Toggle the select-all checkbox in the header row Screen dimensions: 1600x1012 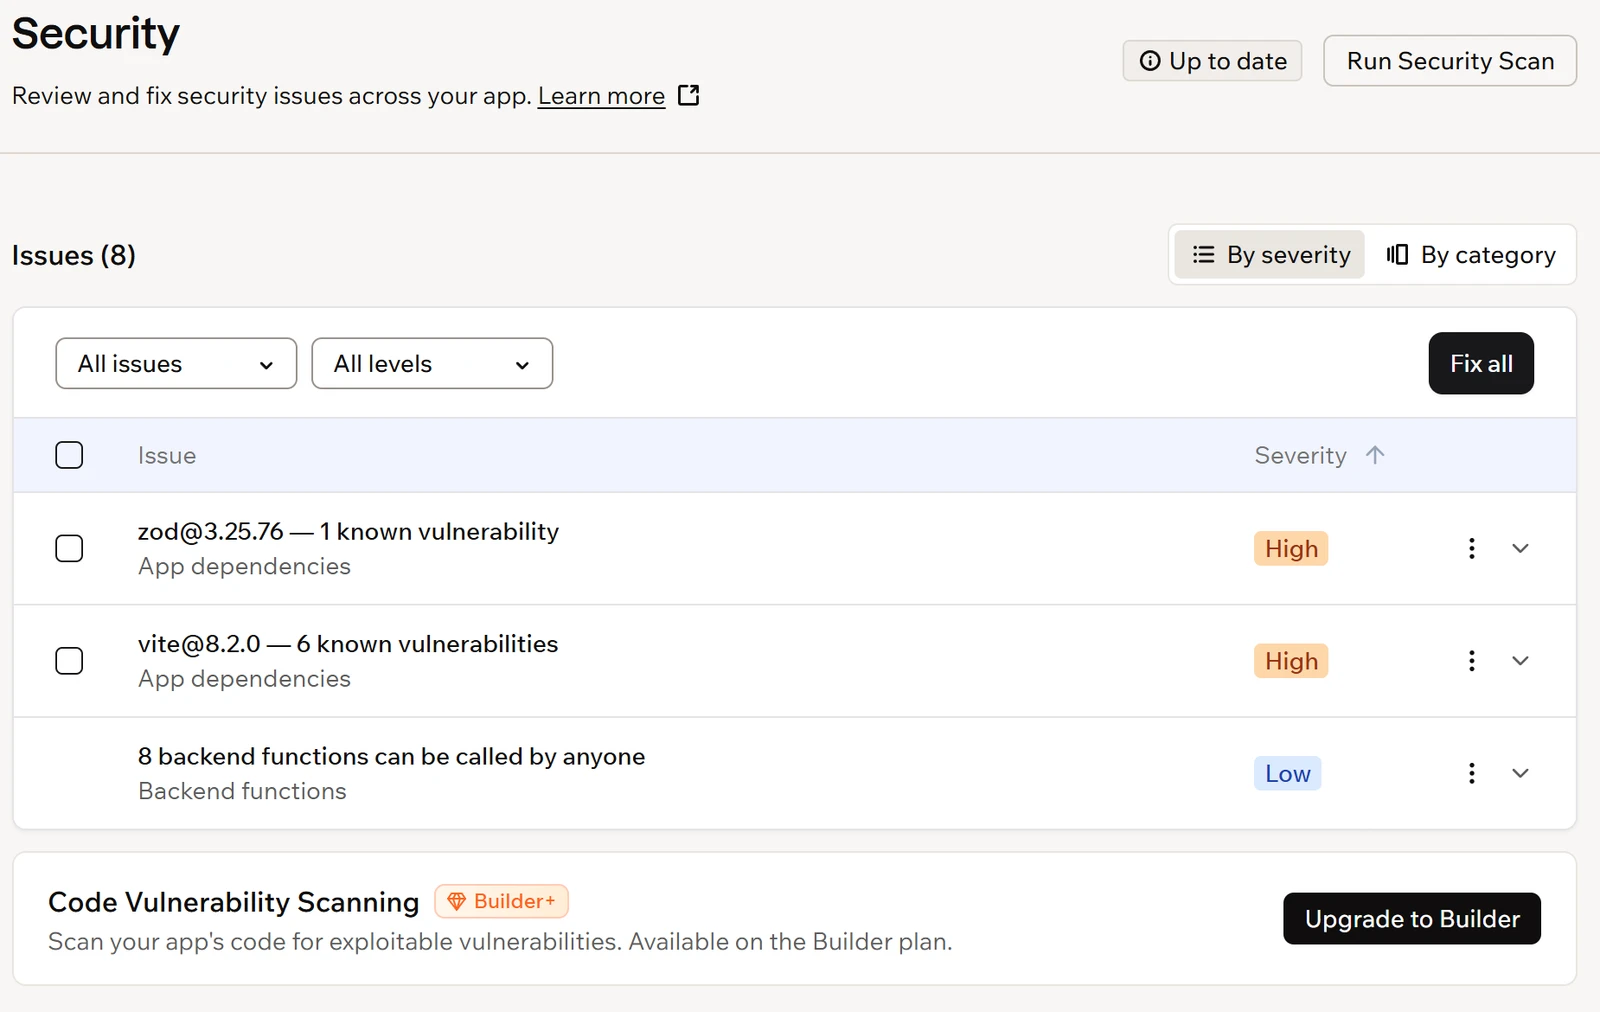[69, 455]
